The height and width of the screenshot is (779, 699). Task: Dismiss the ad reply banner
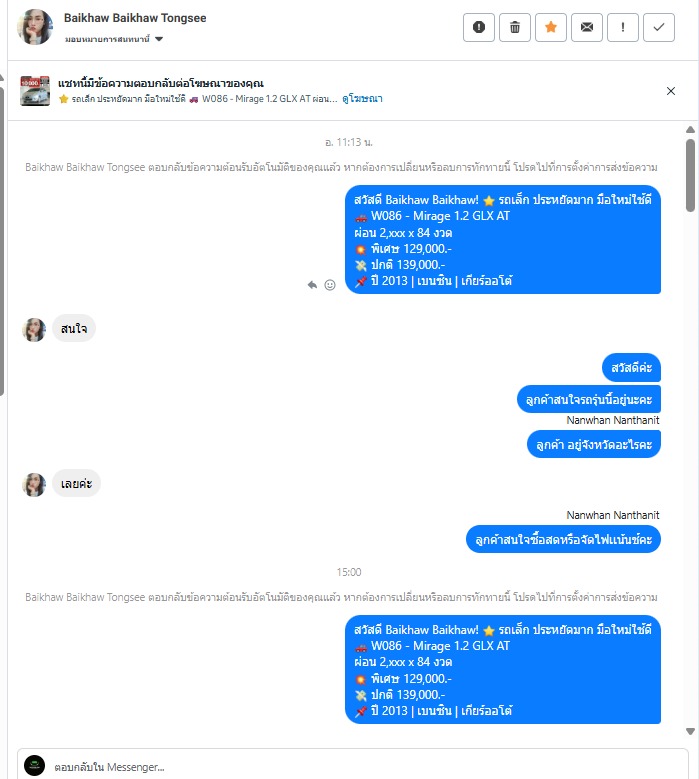point(671,91)
